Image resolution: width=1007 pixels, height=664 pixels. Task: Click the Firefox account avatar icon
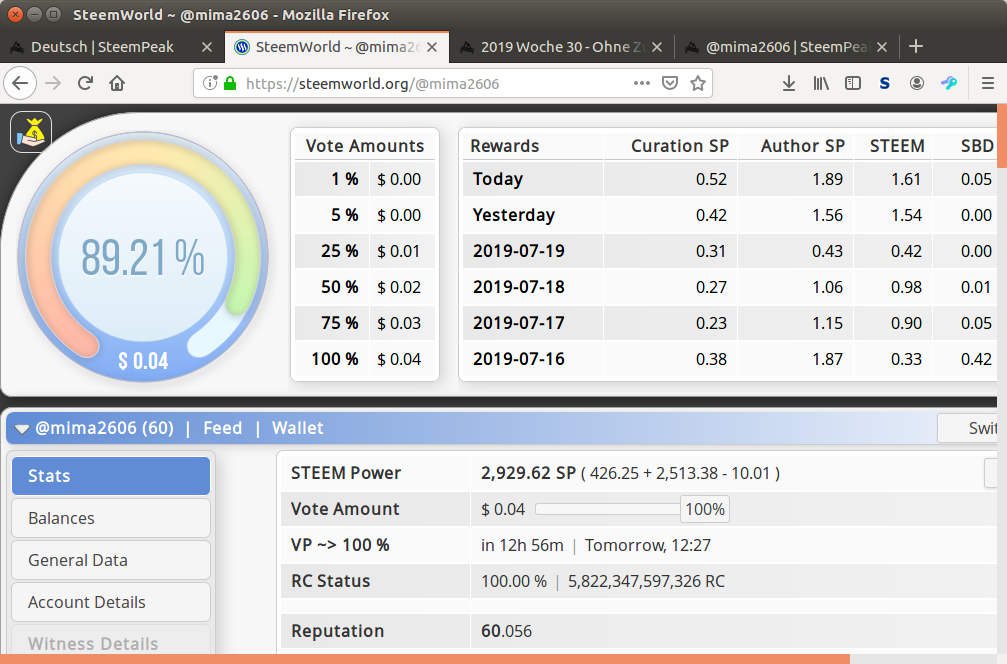coord(917,84)
